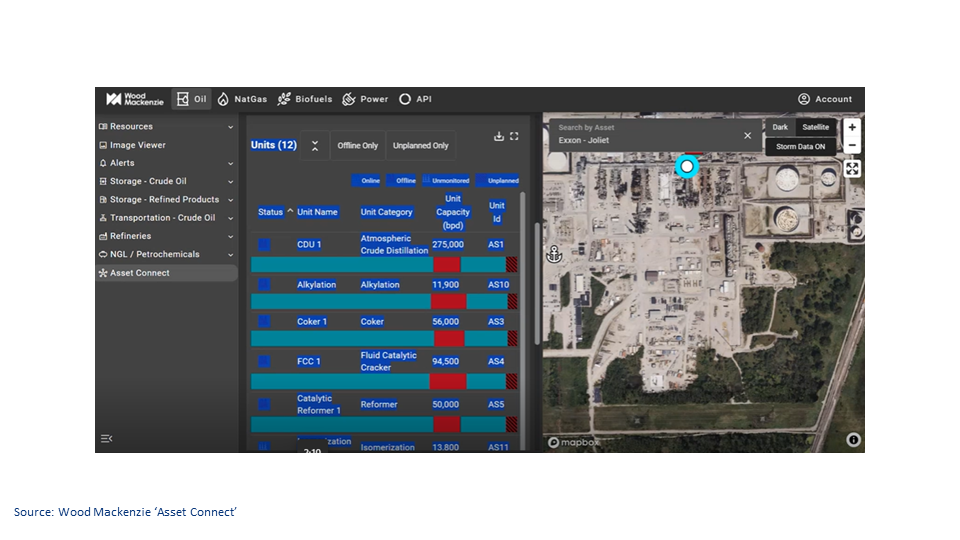Collapse the left sidebar menu
The width and height of the screenshot is (960, 540).
coord(106,438)
